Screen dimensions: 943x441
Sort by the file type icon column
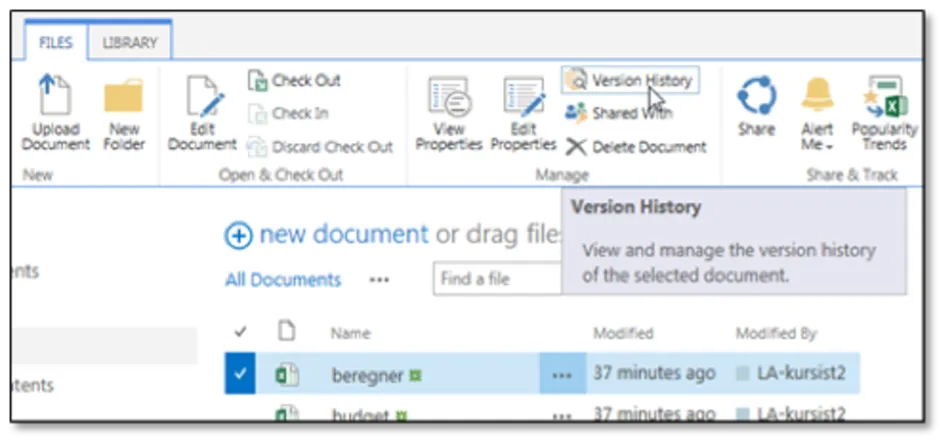[287, 330]
